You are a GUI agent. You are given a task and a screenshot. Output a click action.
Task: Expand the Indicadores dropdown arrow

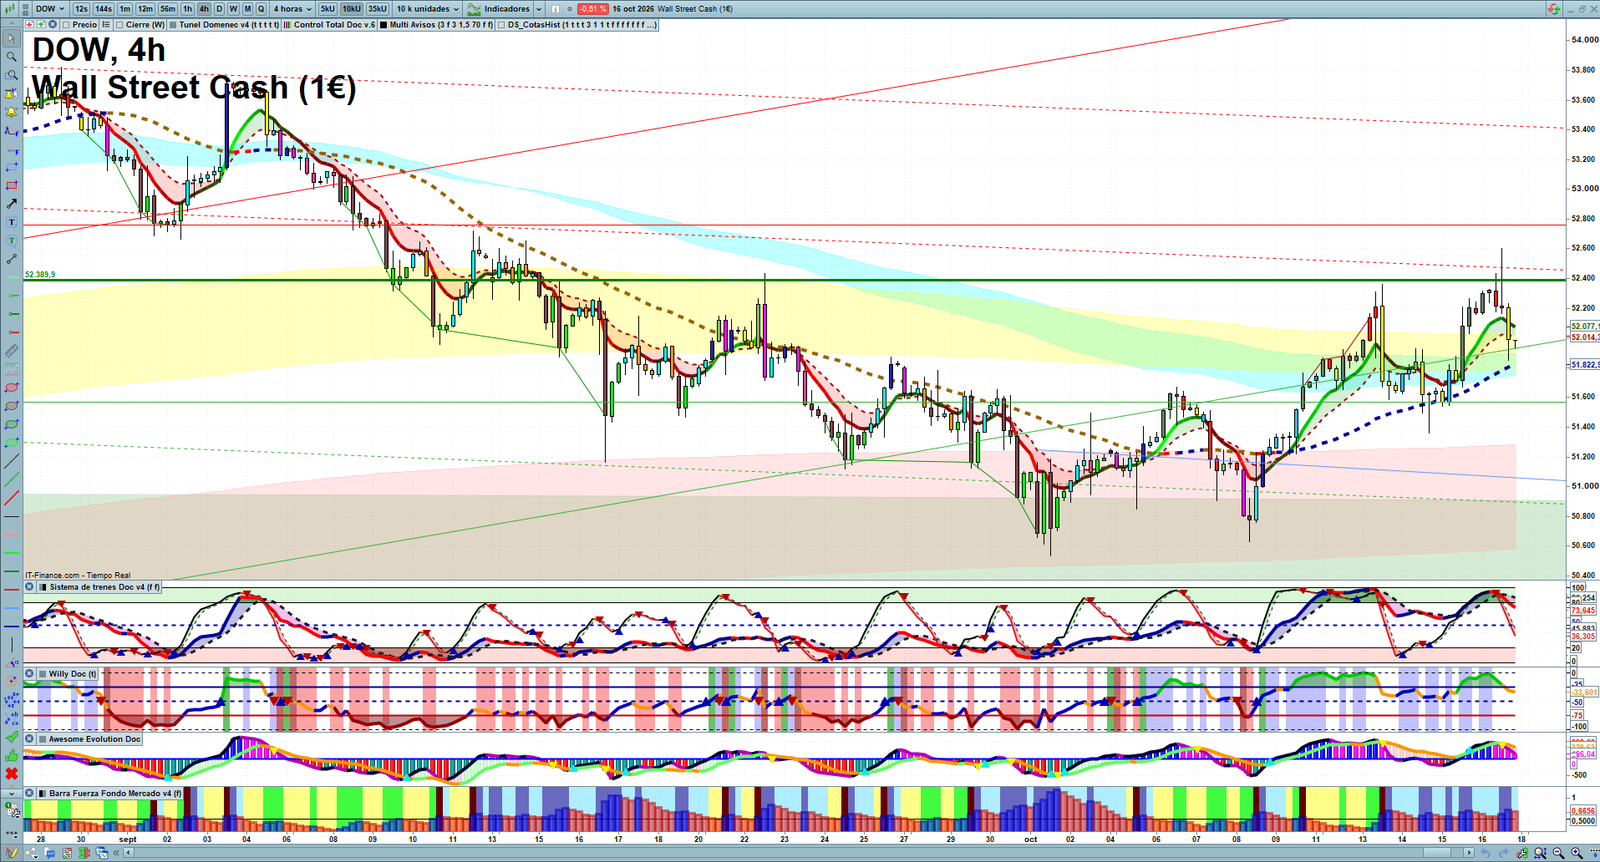538,9
